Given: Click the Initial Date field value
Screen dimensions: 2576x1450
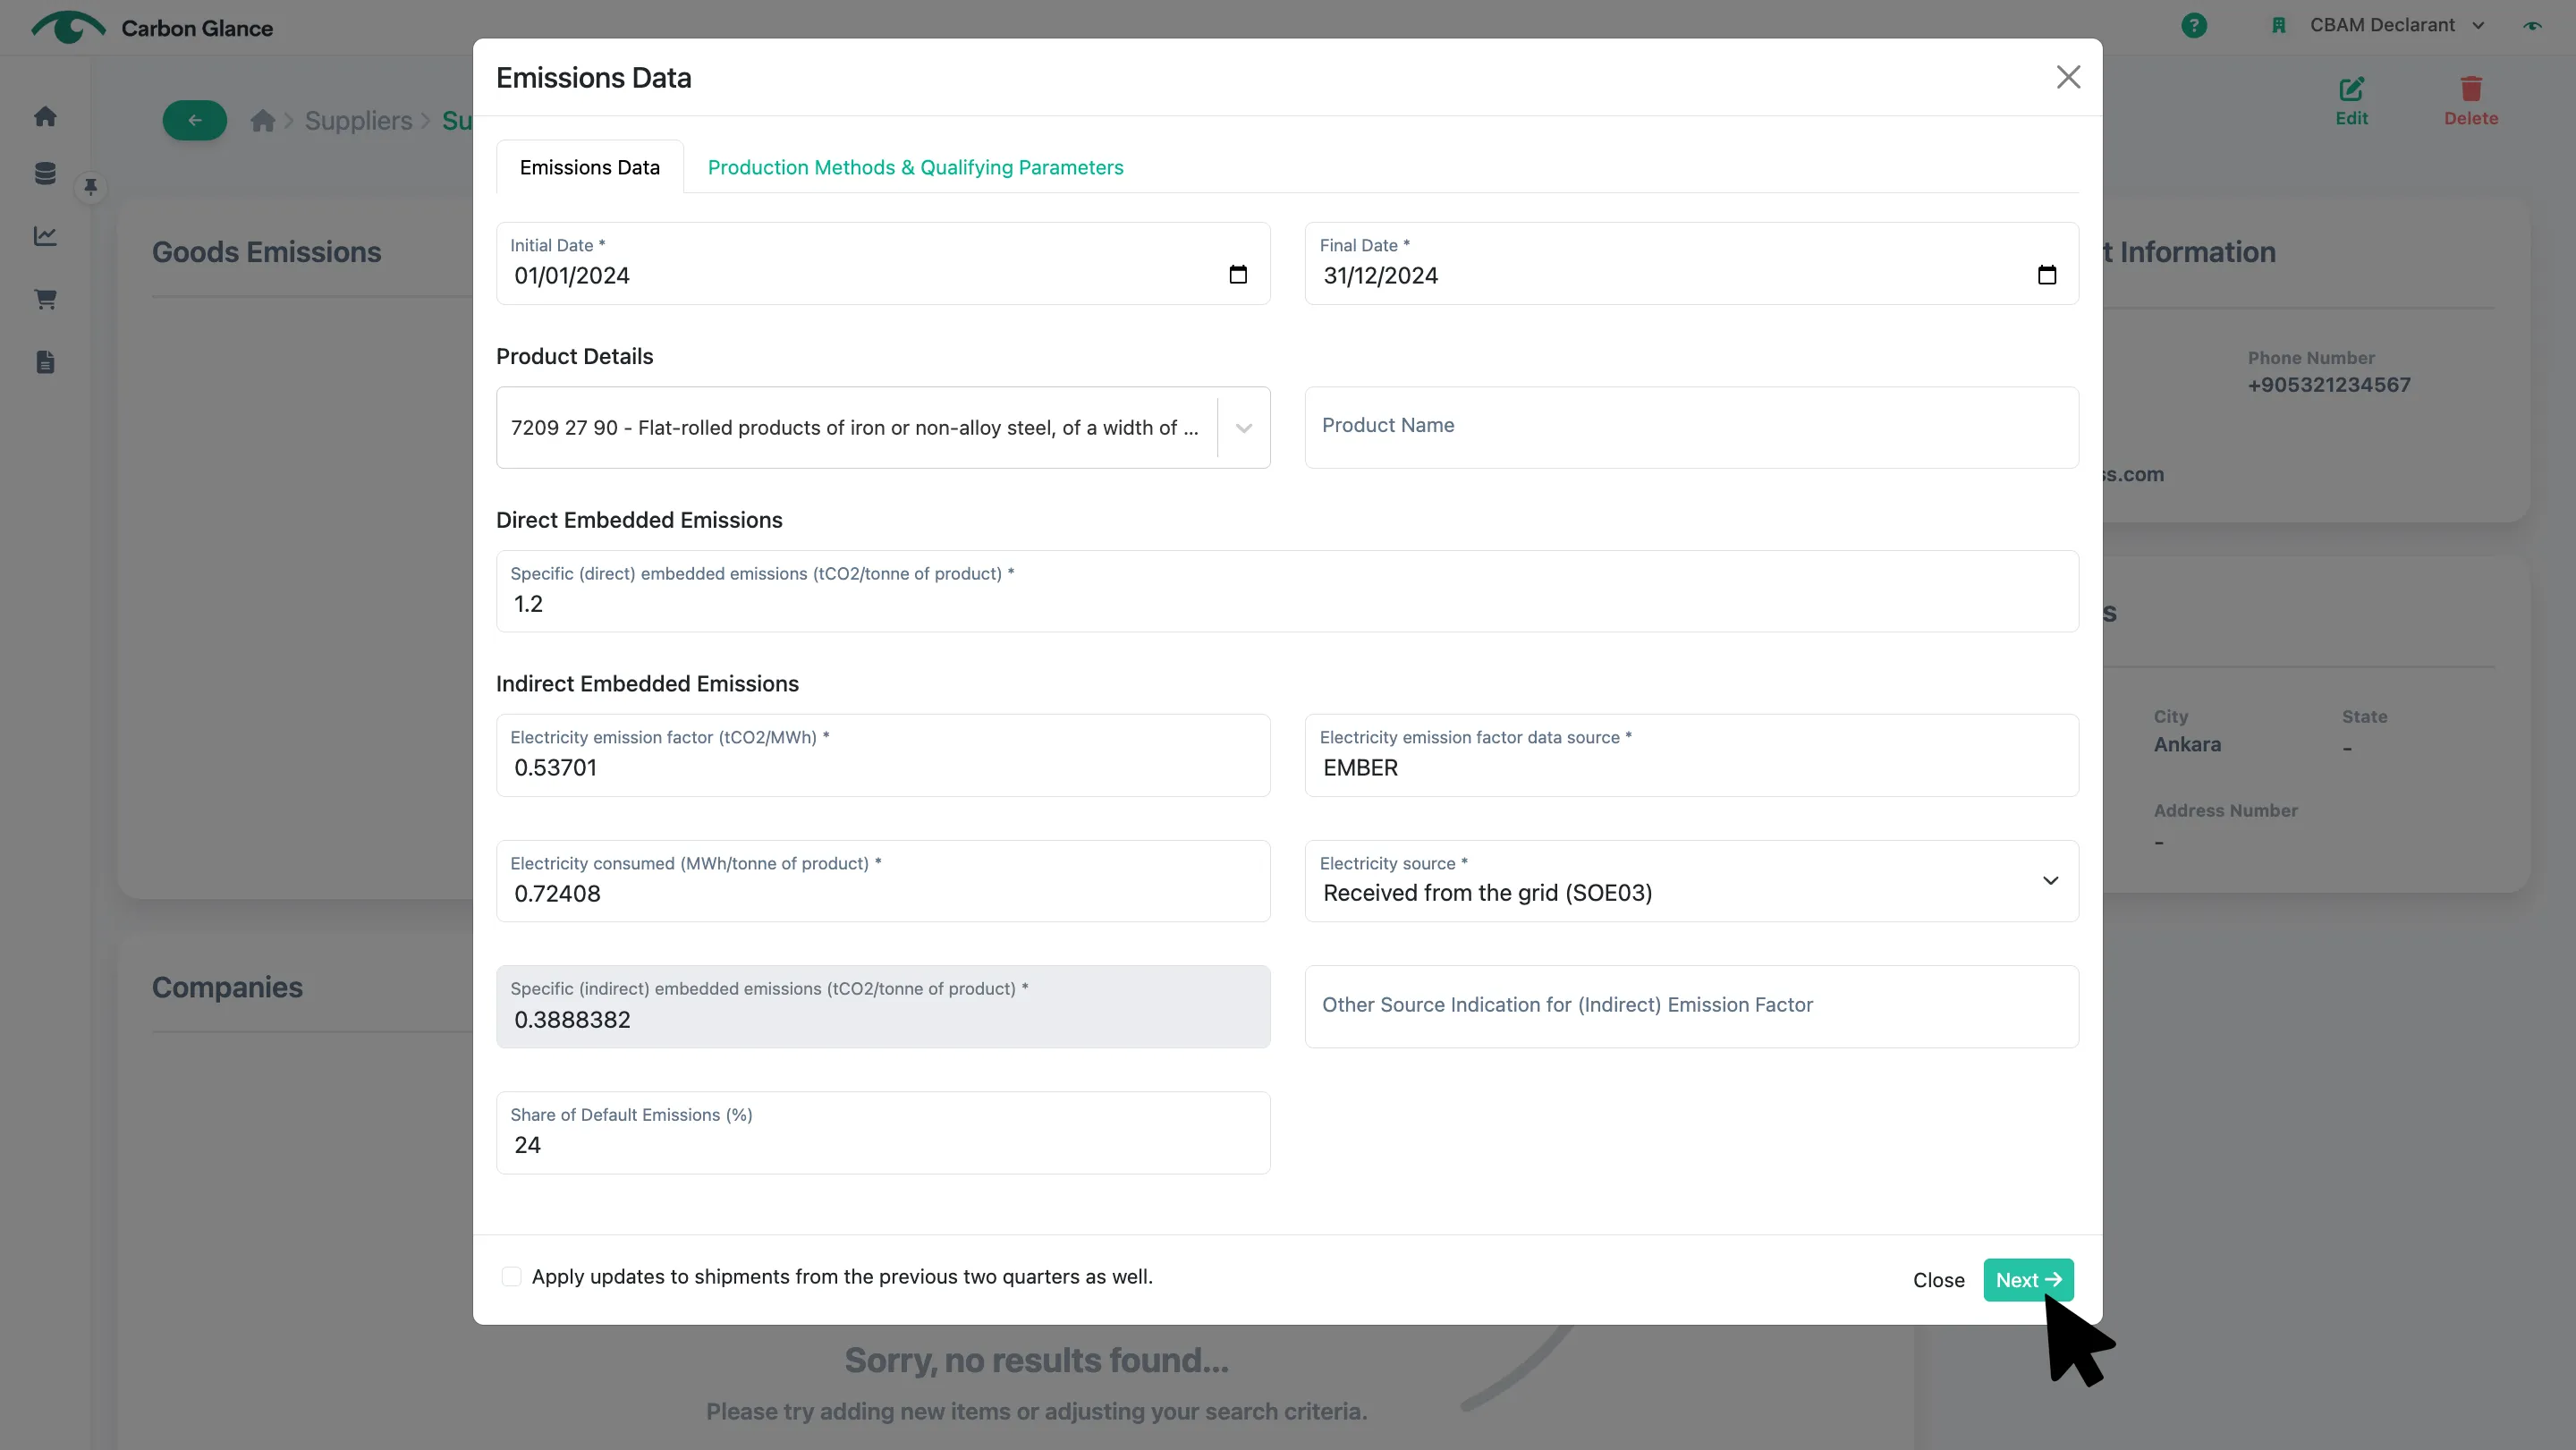Looking at the screenshot, I should 571,276.
